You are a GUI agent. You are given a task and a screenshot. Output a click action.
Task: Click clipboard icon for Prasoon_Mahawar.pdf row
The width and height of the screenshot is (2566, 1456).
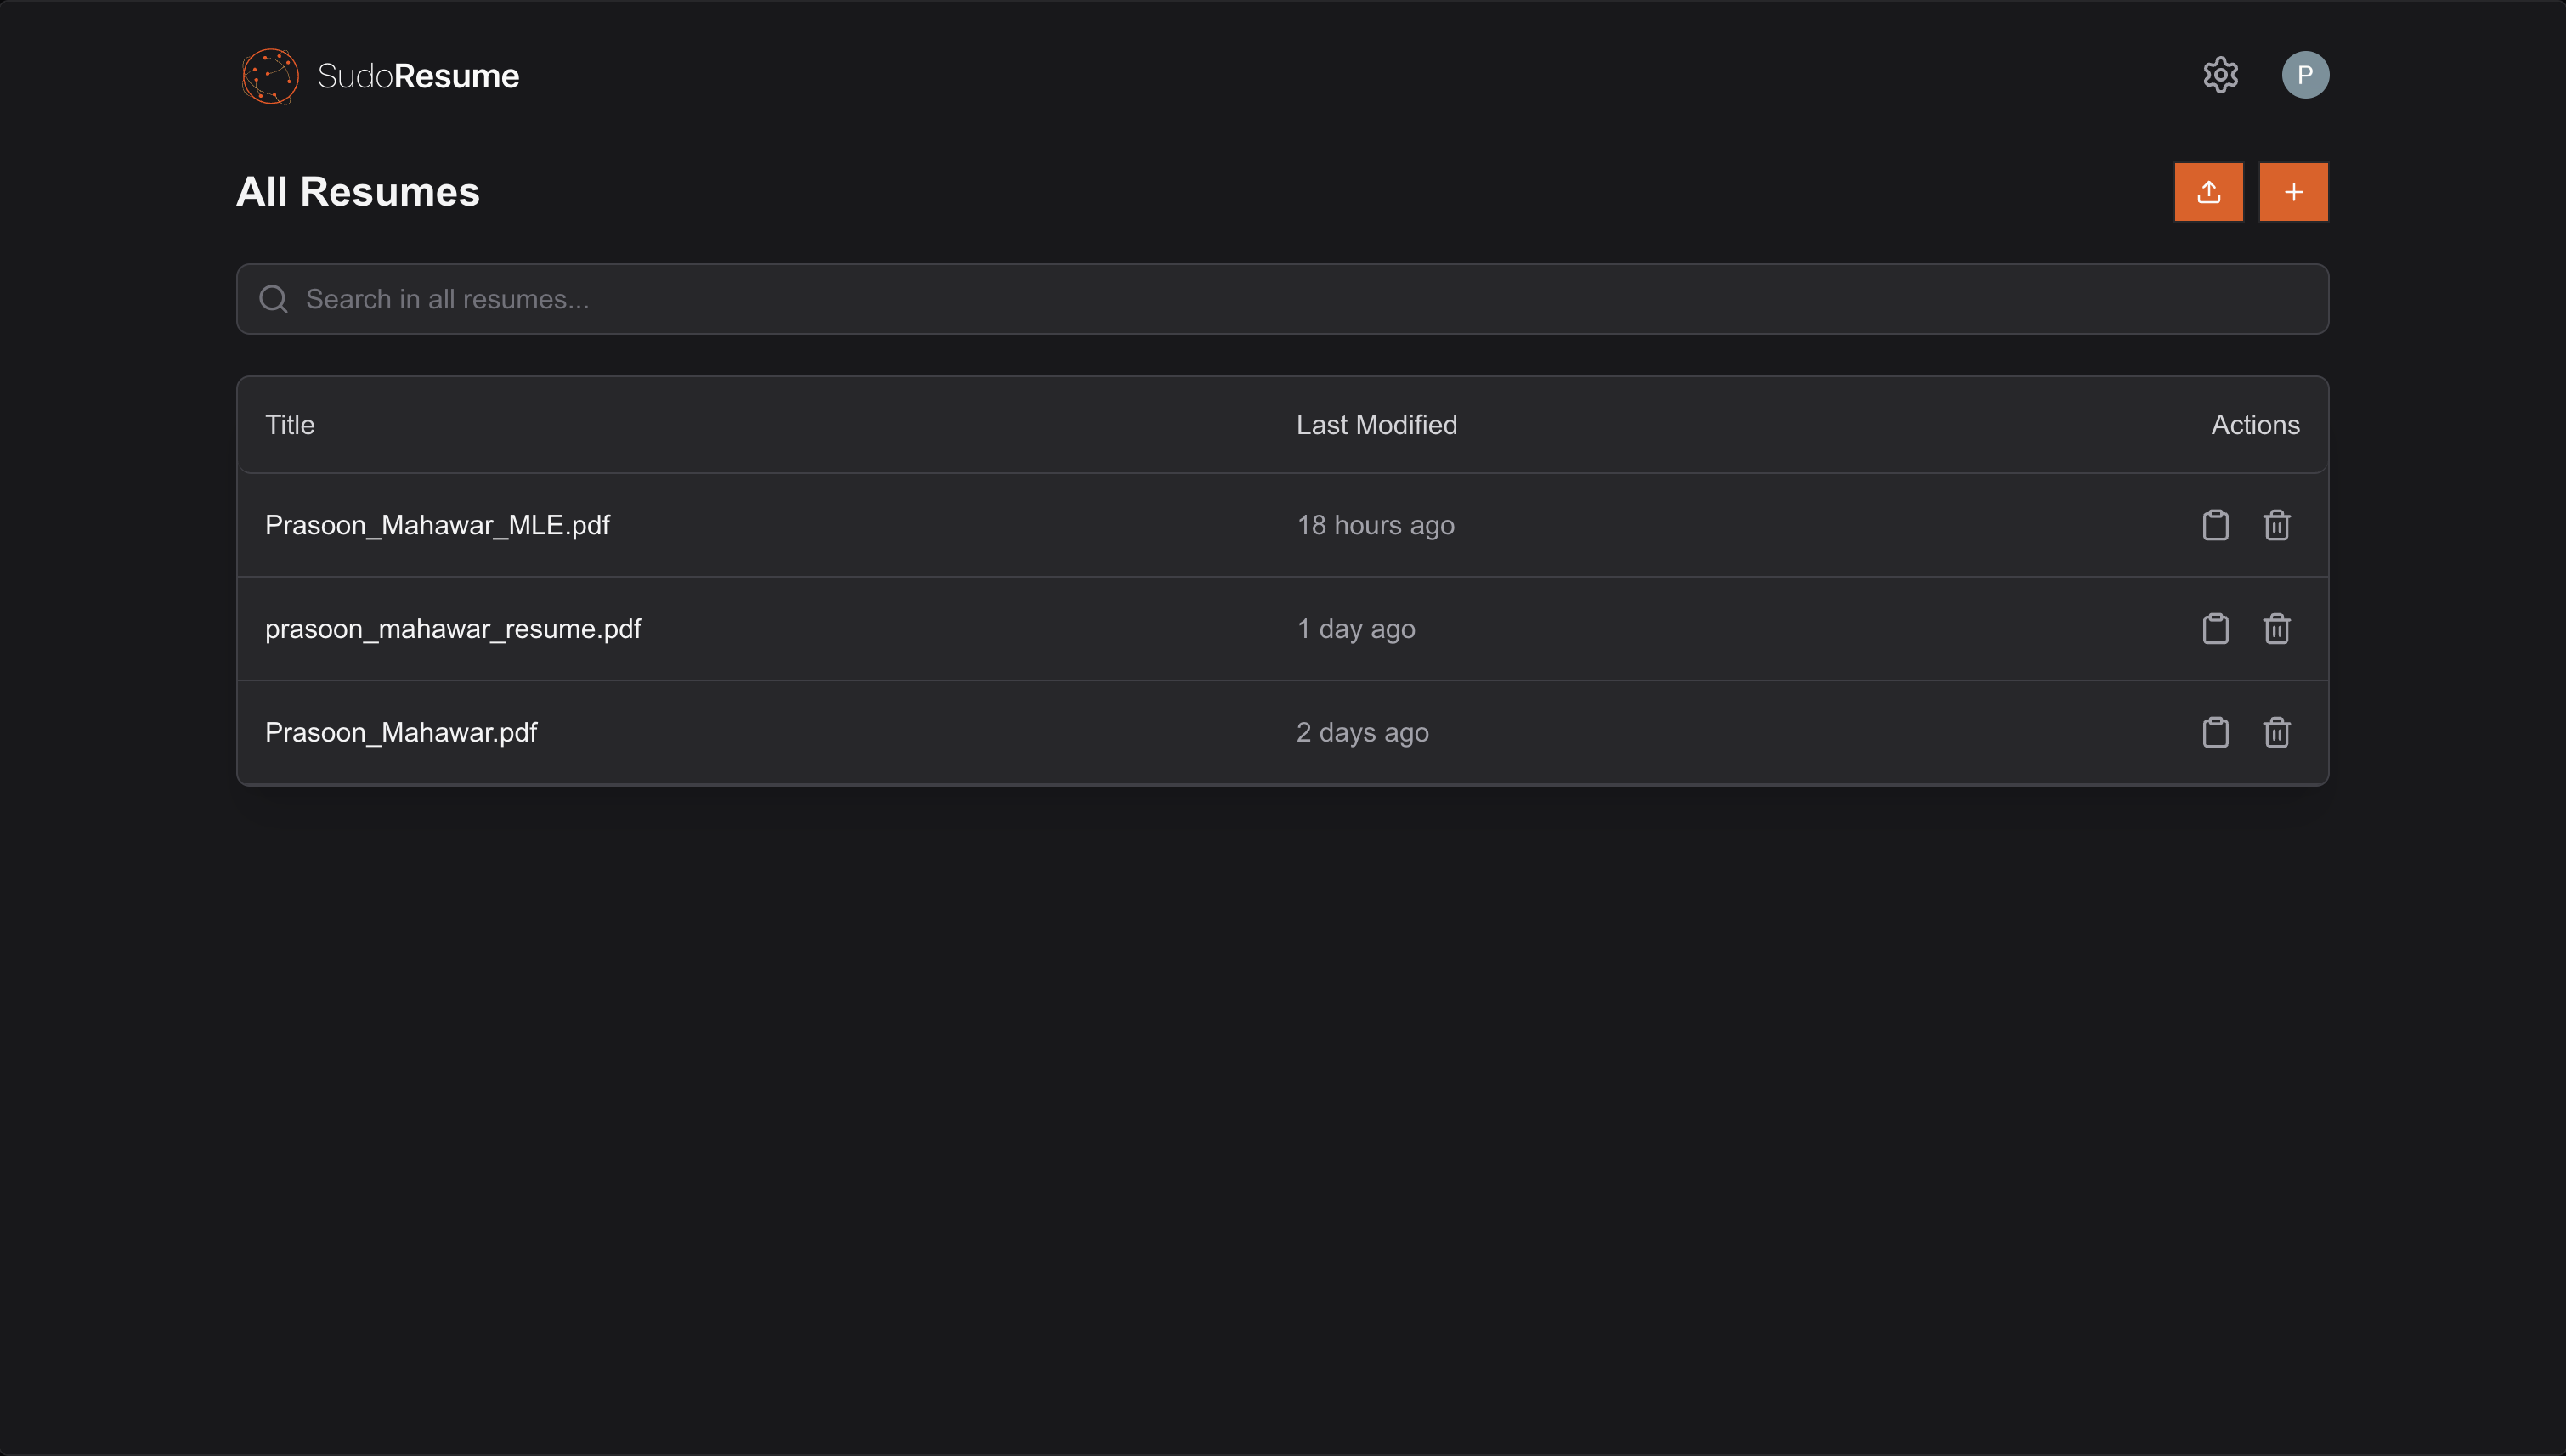tap(2215, 733)
